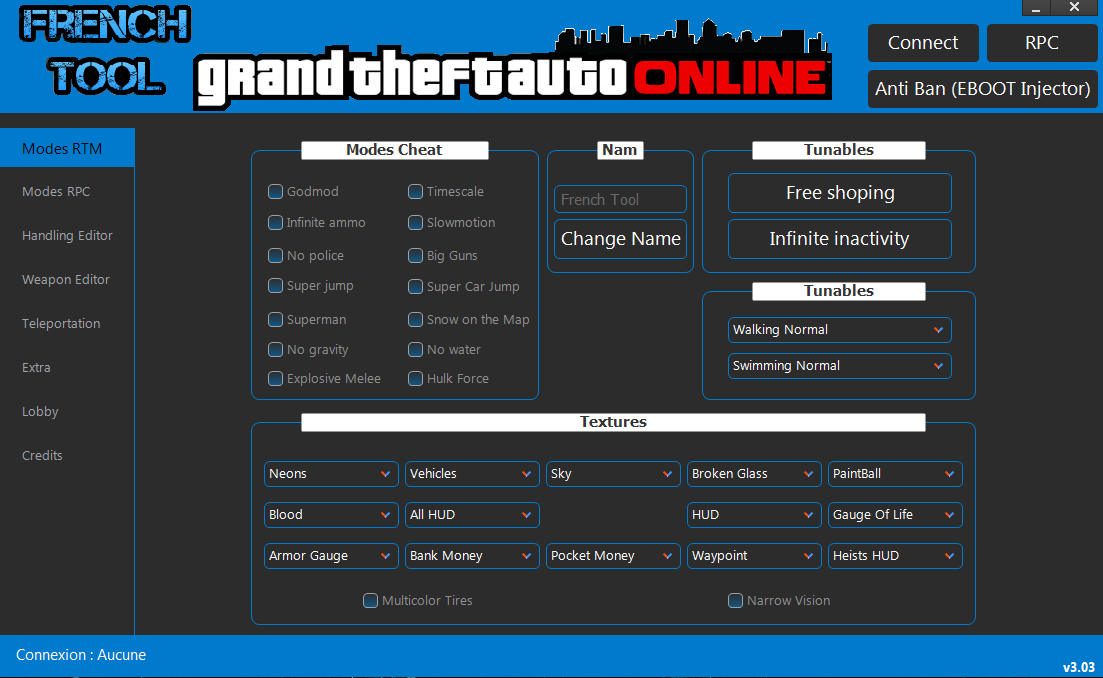Open the PaintBall dropdown
Image resolution: width=1103 pixels, height=678 pixels.
pyautogui.click(x=895, y=474)
